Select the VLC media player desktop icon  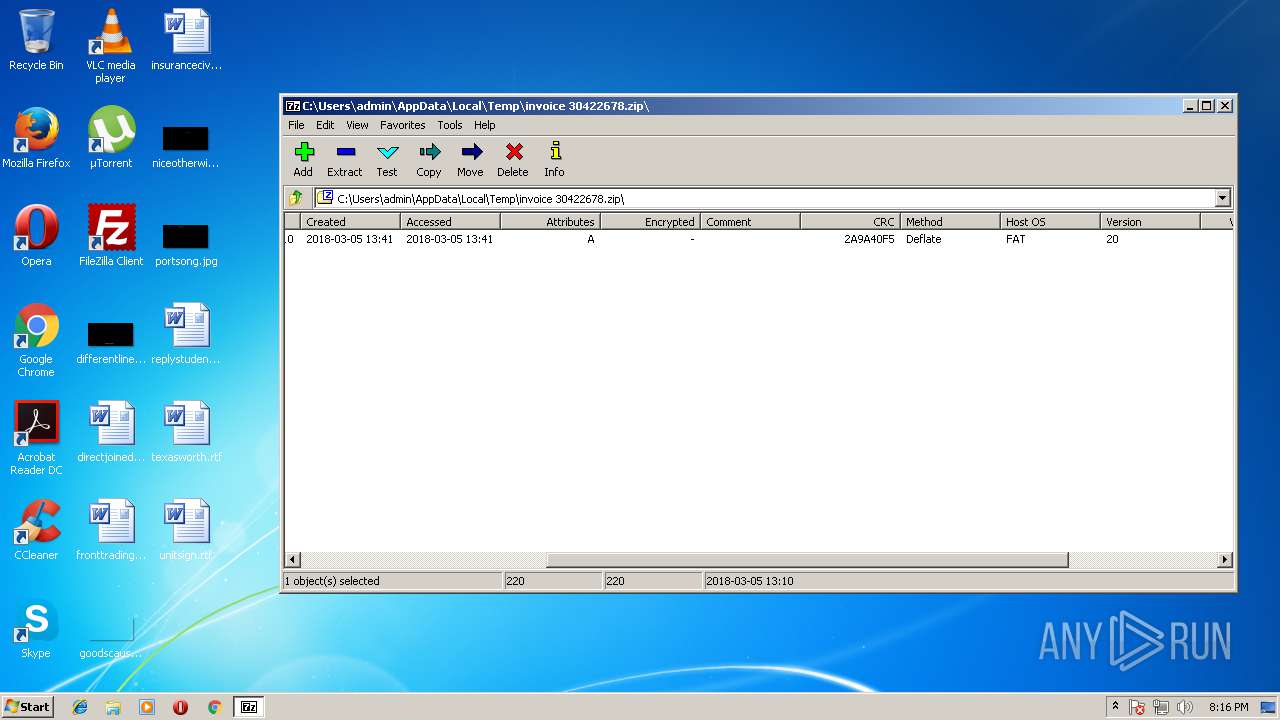point(110,46)
